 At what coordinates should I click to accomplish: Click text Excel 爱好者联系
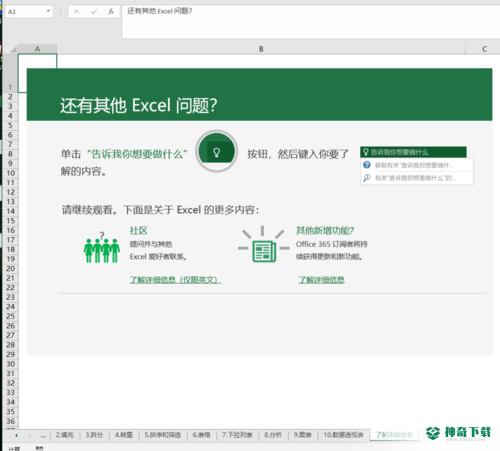click(158, 256)
